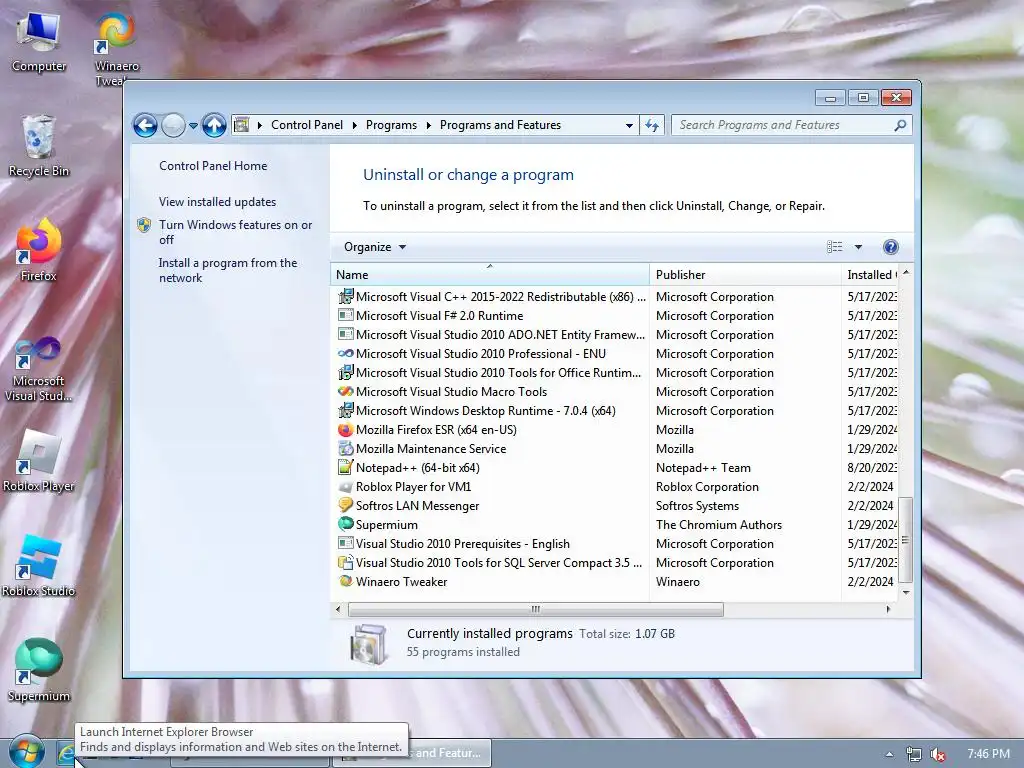Click Softros Systems publisher cell
The width and height of the screenshot is (1024, 768).
[x=697, y=505]
